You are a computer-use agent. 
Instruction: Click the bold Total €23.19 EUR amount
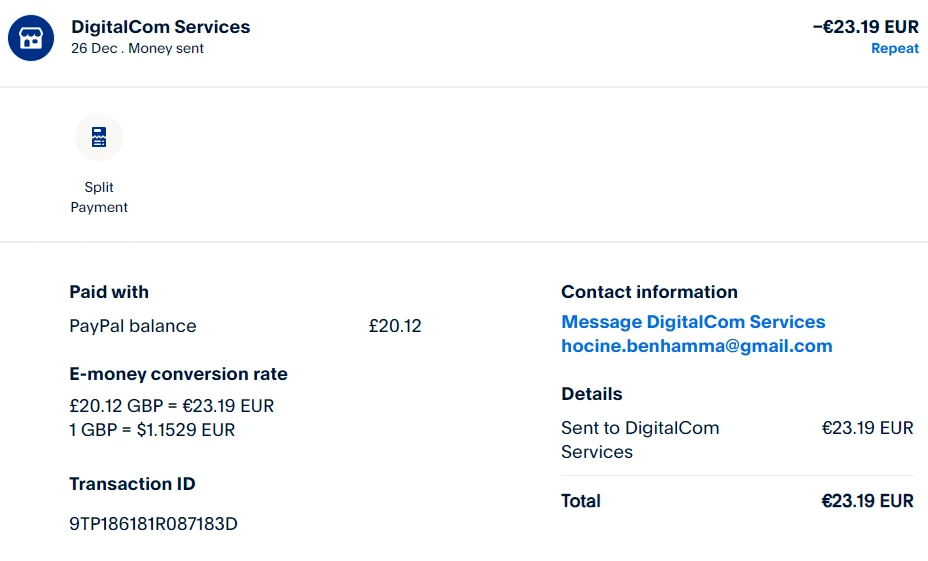tap(867, 501)
